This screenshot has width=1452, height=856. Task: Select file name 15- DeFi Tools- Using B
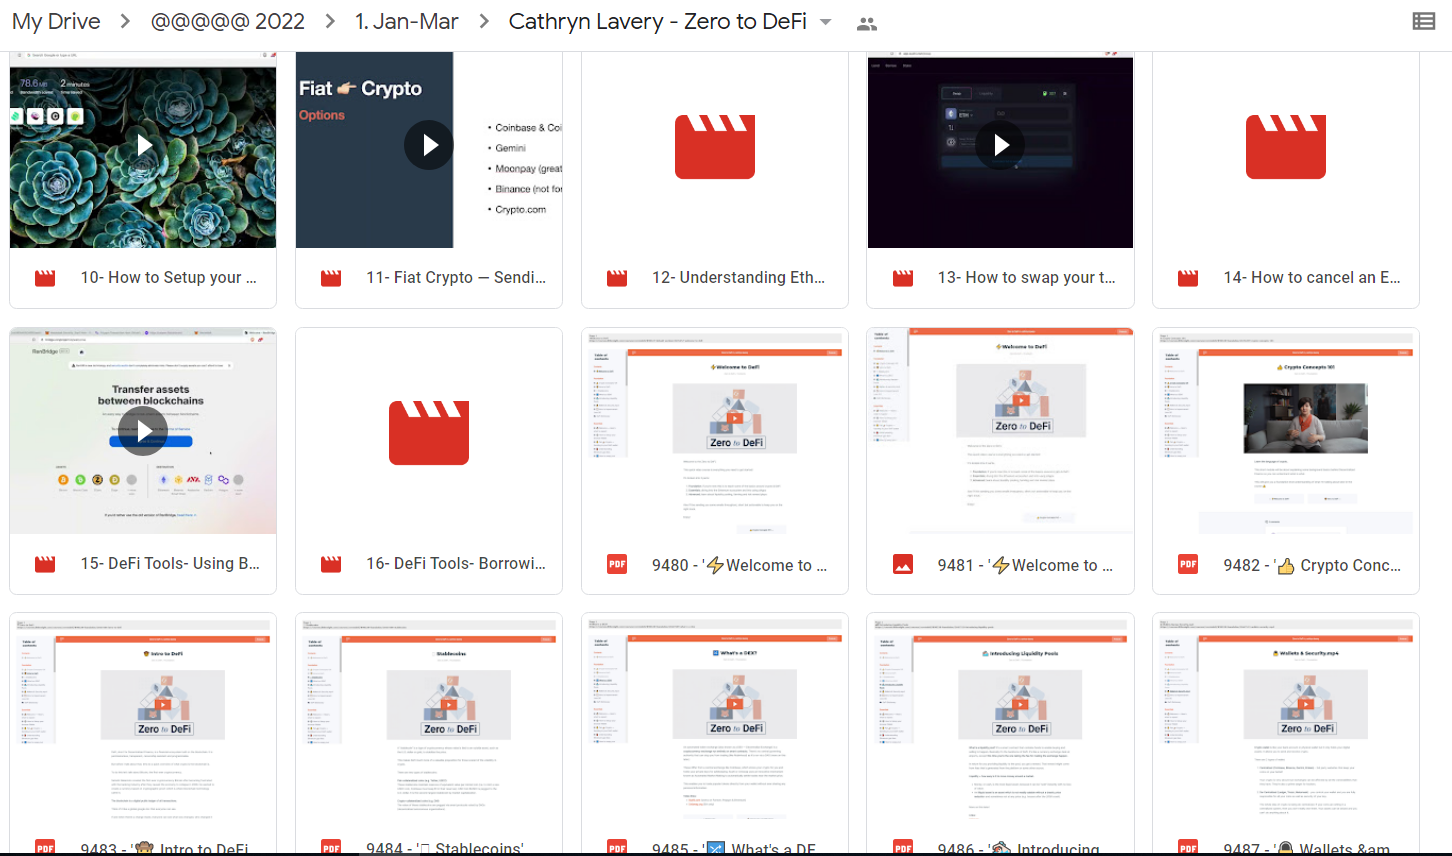pyautogui.click(x=170, y=564)
